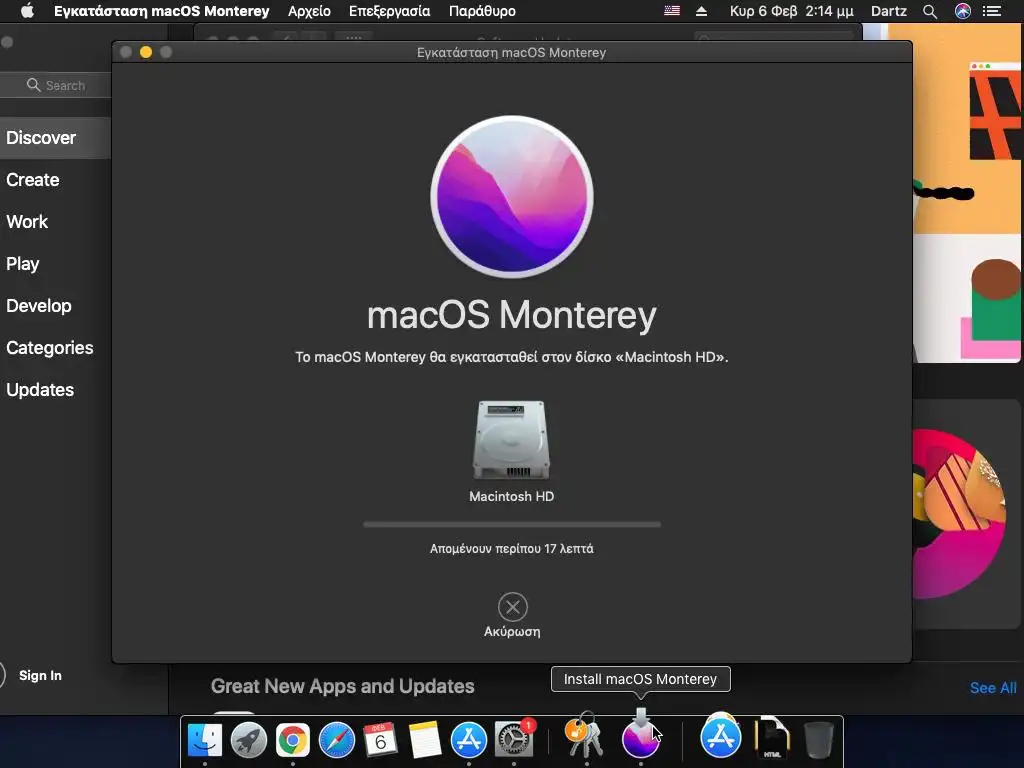Open Google Chrome from the Dock
Screen dimensions: 1024x768
(293, 740)
